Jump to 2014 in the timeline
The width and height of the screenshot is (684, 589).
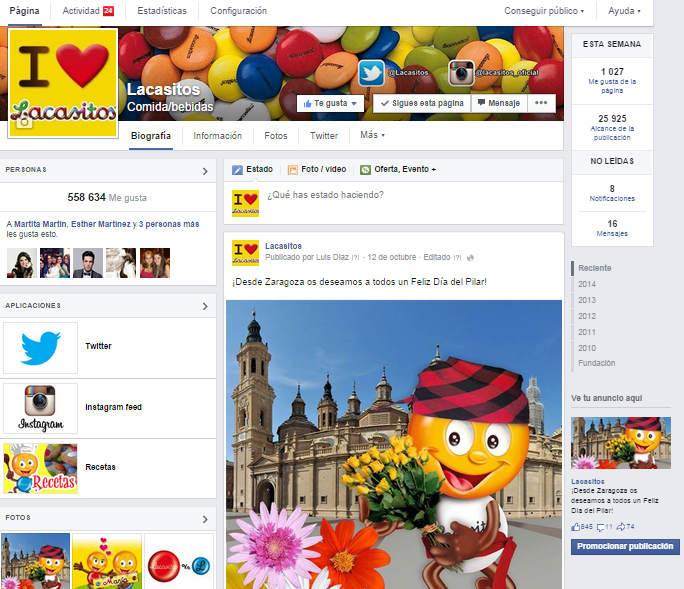(587, 284)
